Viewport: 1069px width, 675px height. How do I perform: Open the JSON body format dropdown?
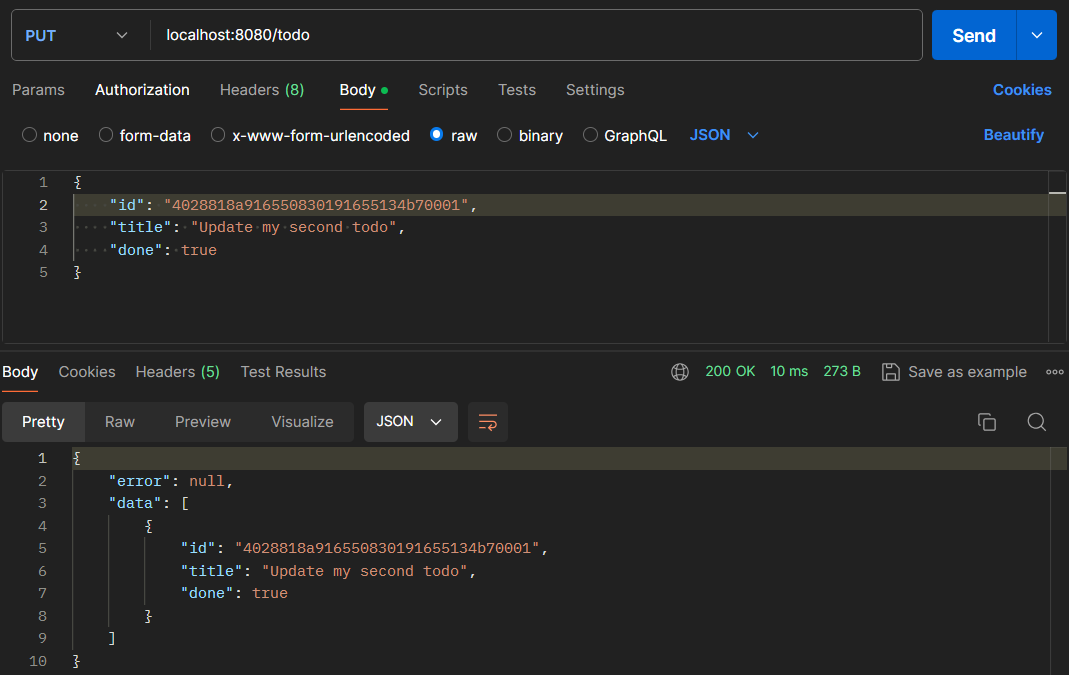725,135
